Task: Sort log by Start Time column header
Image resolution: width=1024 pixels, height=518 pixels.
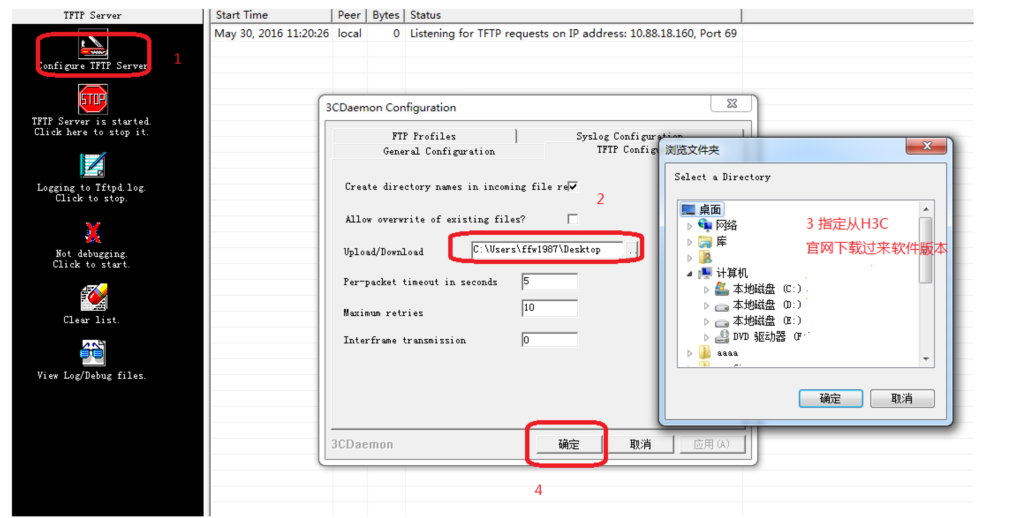Action: point(272,15)
